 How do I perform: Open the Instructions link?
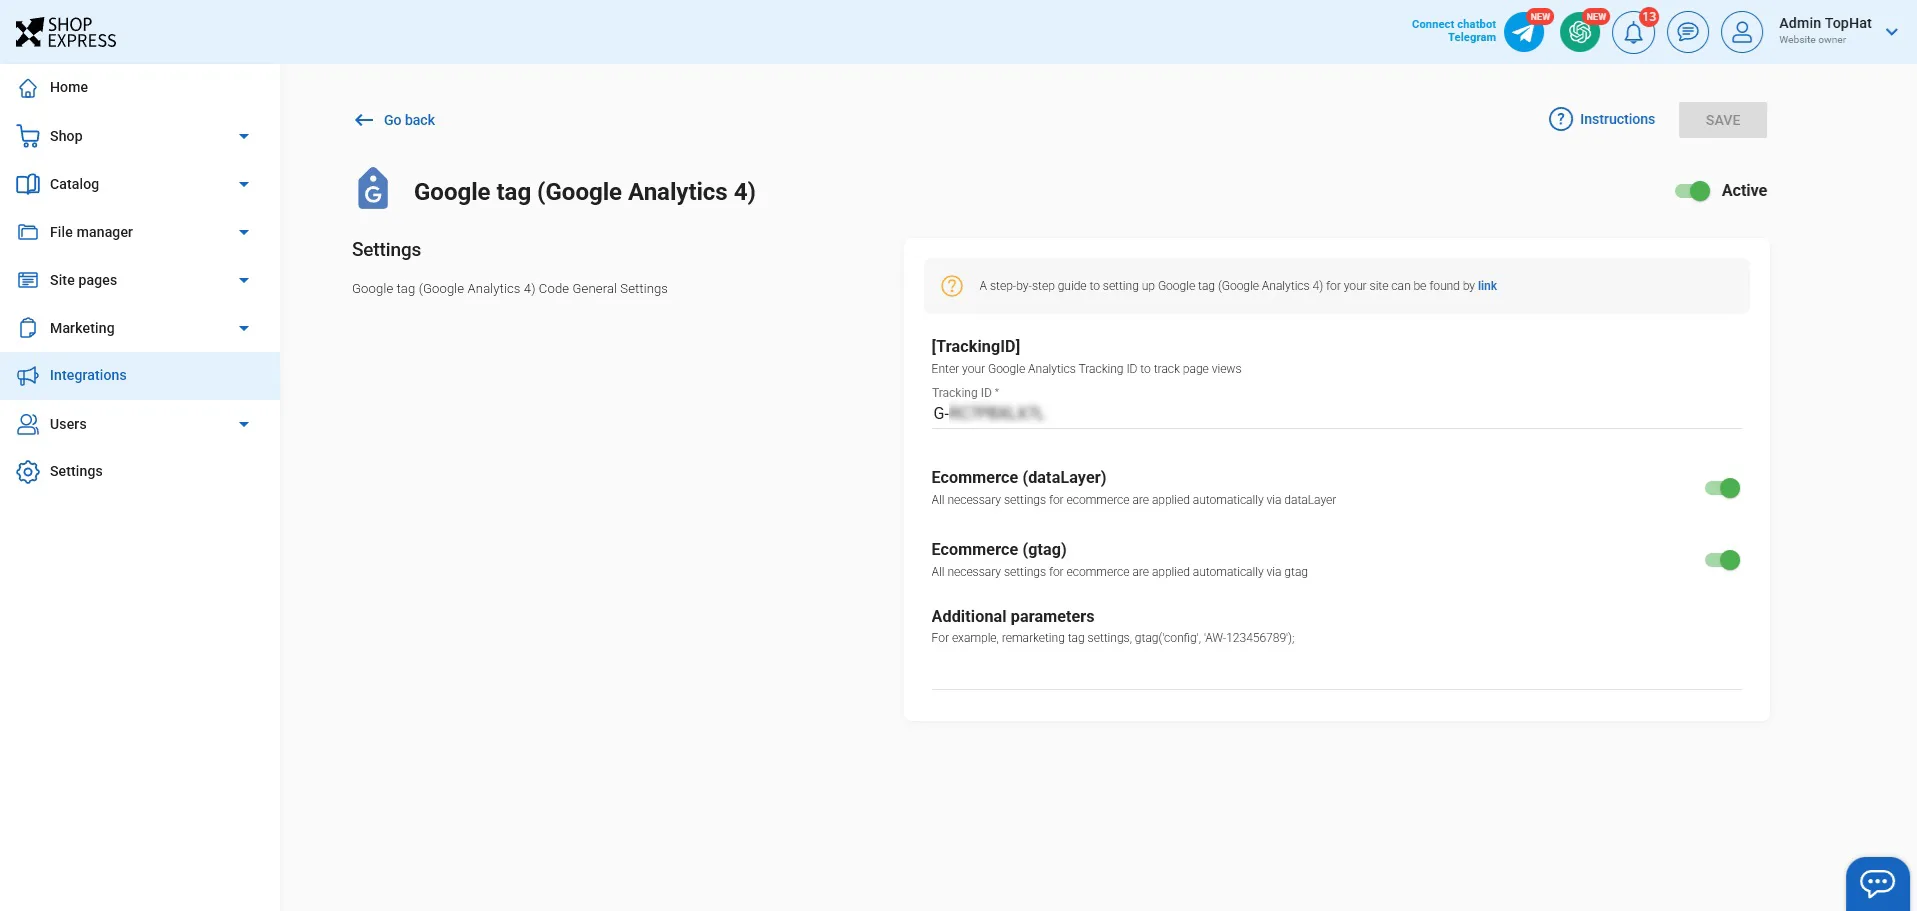pyautogui.click(x=1617, y=119)
